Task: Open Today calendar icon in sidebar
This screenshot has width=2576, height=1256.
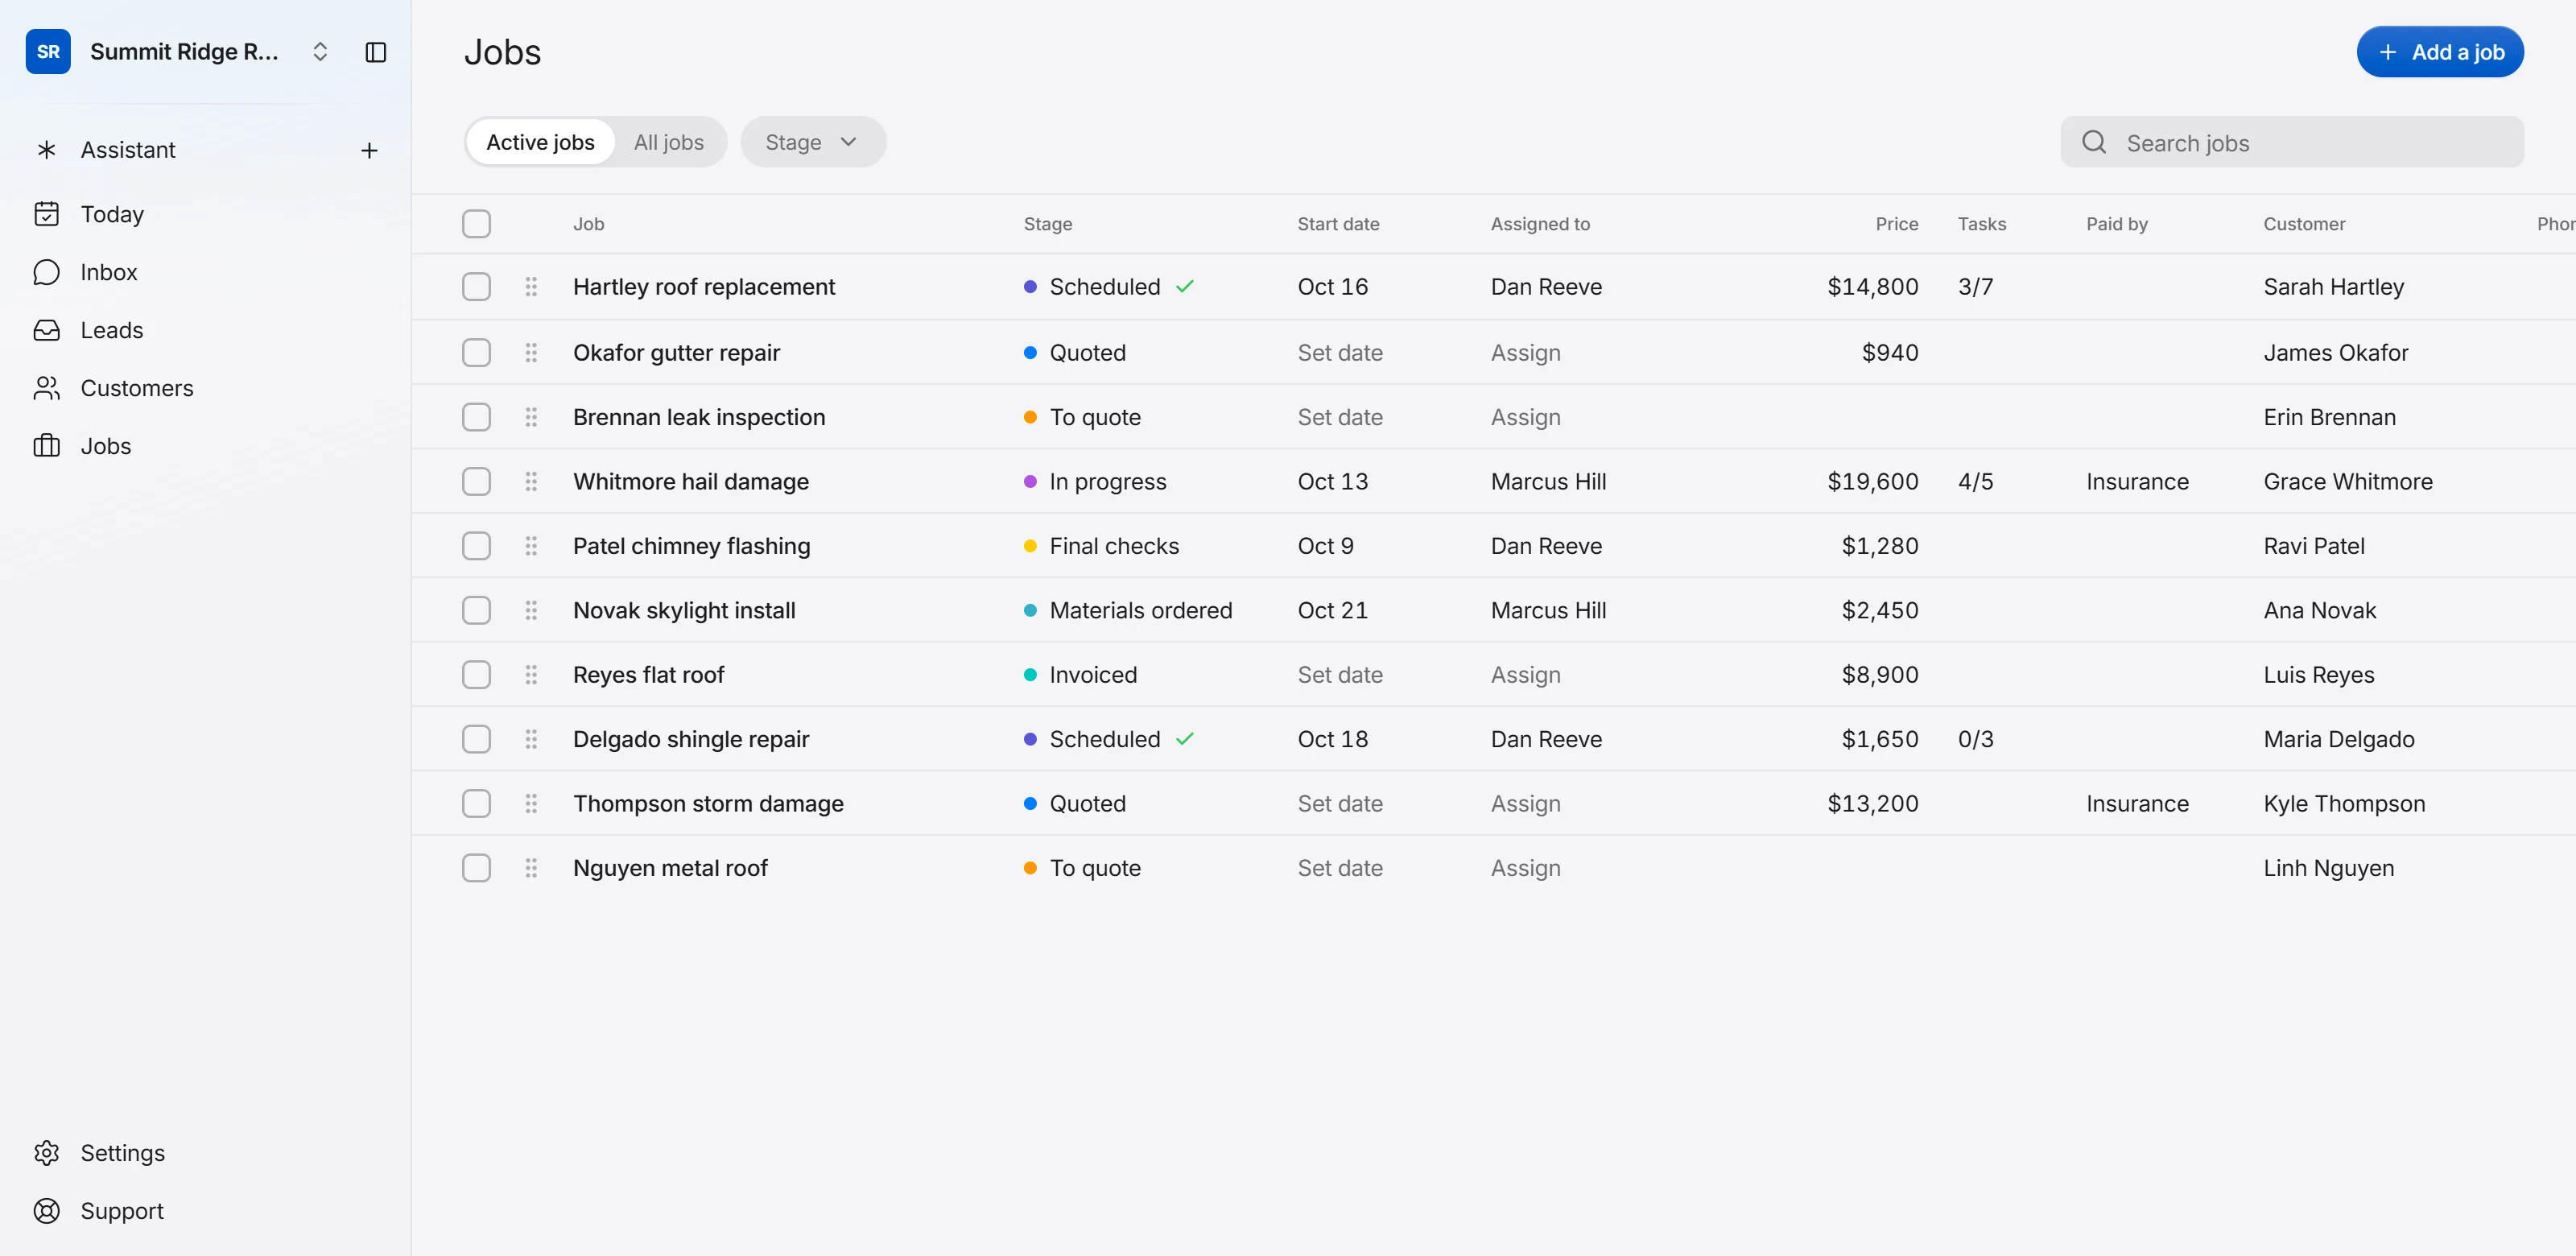Action: pyautogui.click(x=46, y=214)
